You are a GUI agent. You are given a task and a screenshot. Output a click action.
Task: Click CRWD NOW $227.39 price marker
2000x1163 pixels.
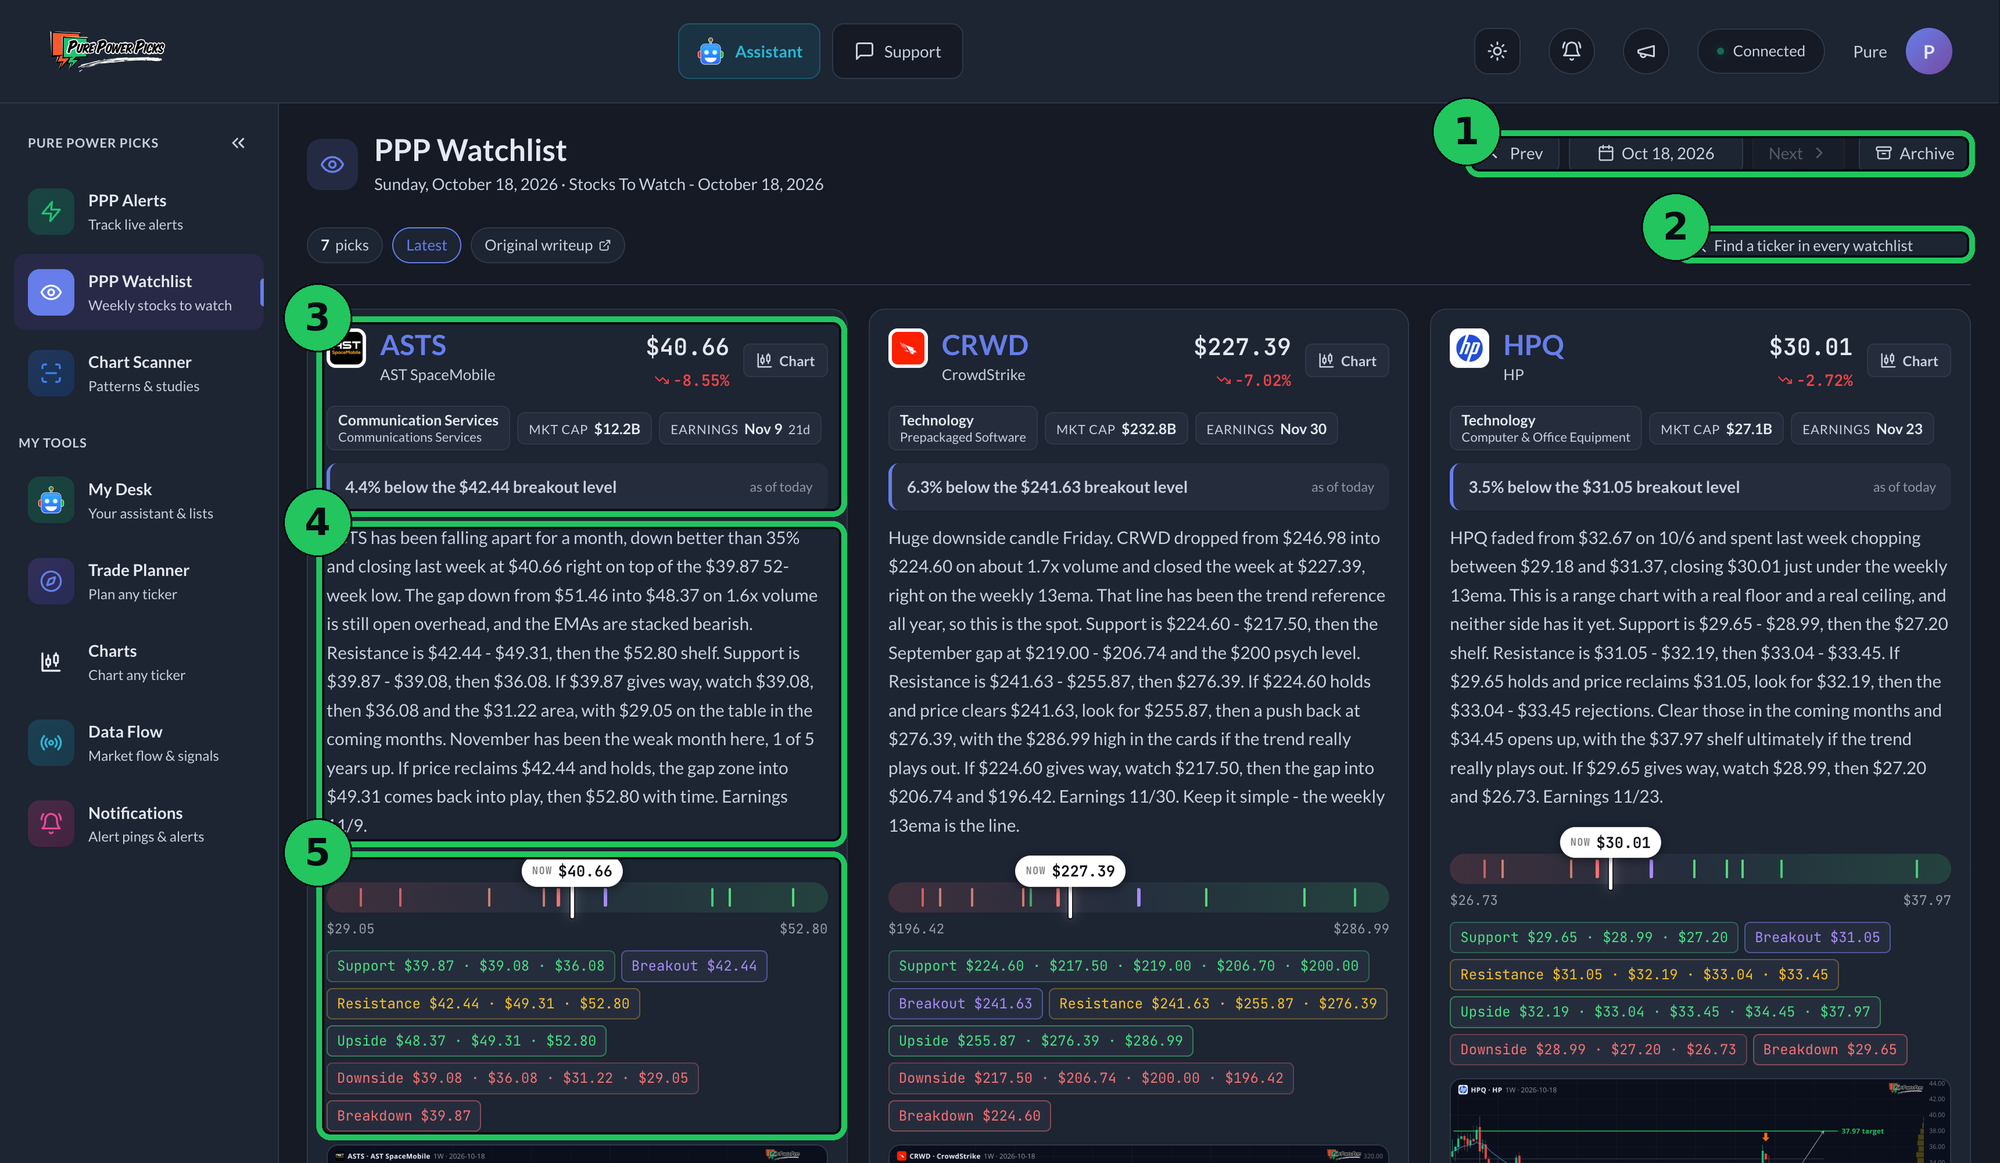[1070, 871]
